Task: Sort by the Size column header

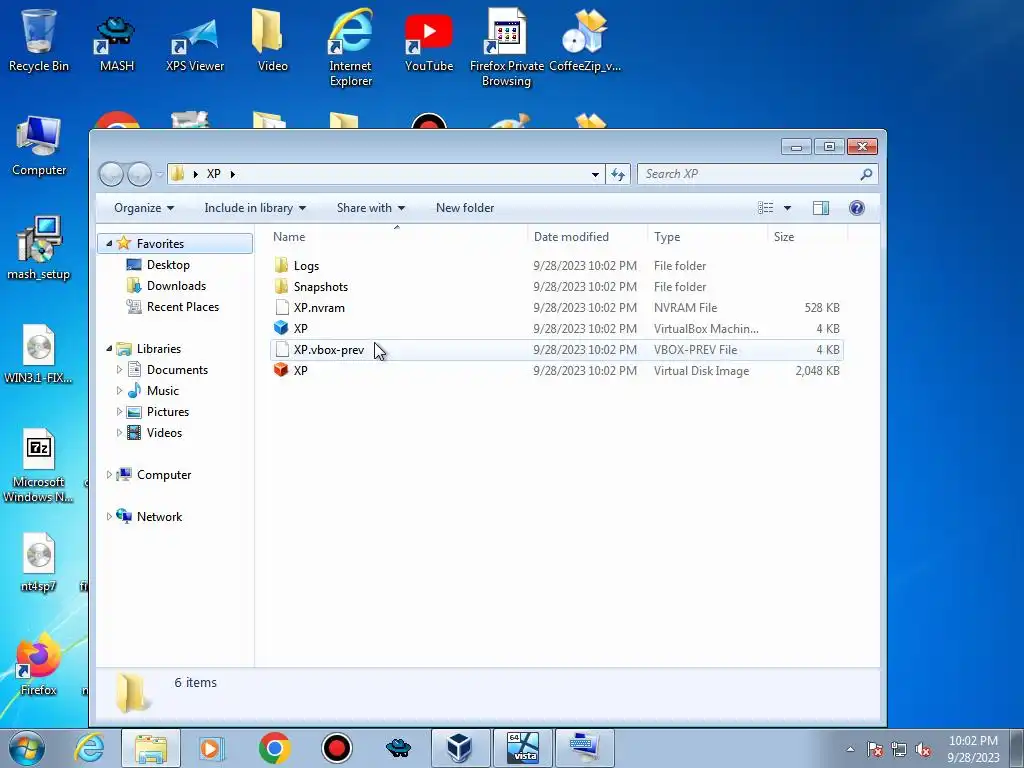Action: (x=807, y=237)
